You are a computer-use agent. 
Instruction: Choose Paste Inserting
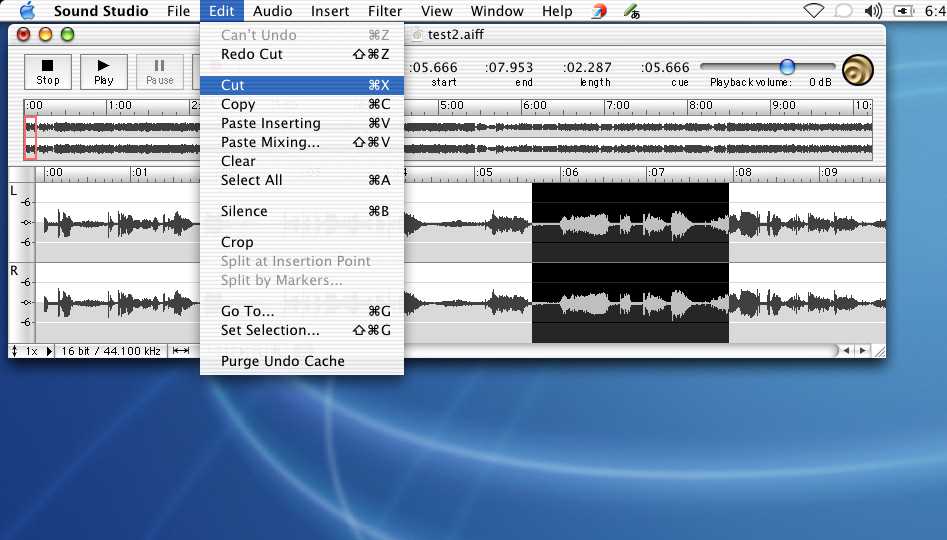(302, 123)
